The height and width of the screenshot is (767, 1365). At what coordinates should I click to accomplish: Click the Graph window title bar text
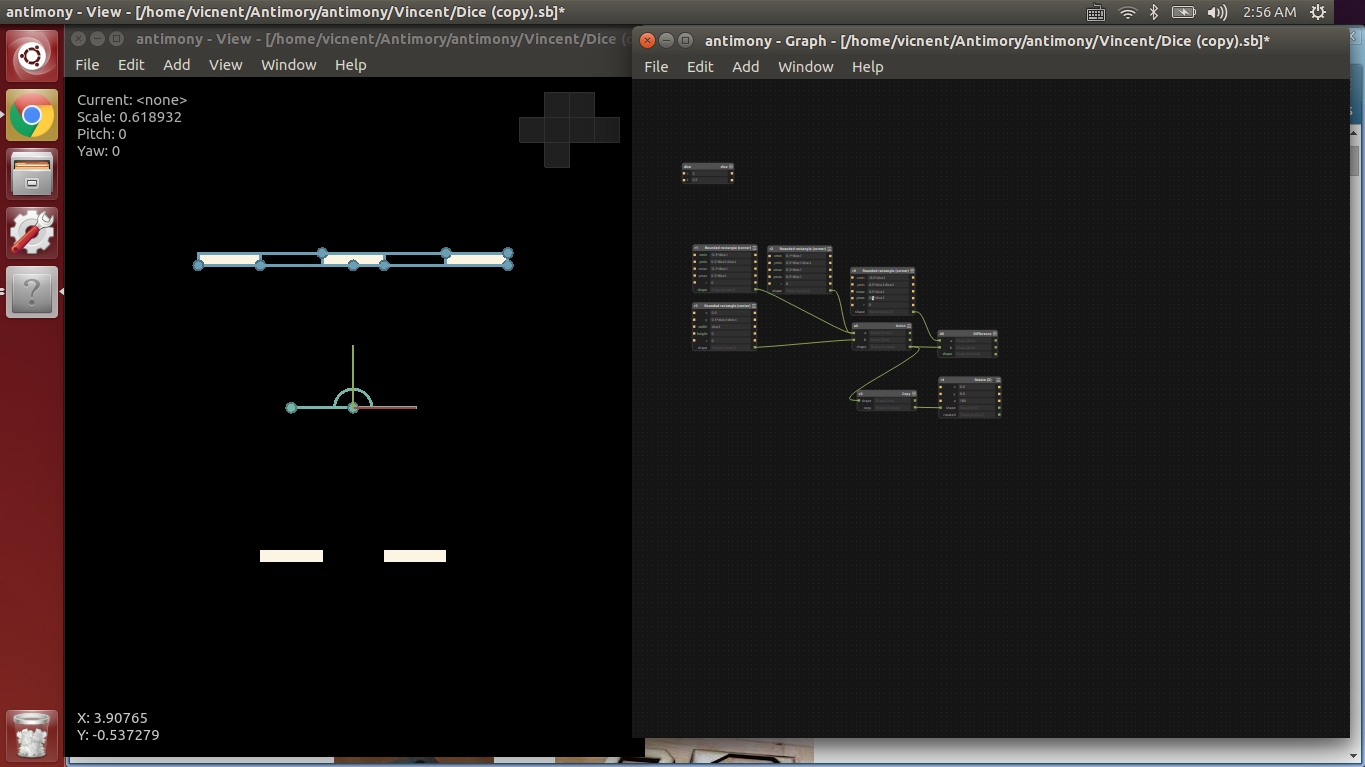(987, 41)
